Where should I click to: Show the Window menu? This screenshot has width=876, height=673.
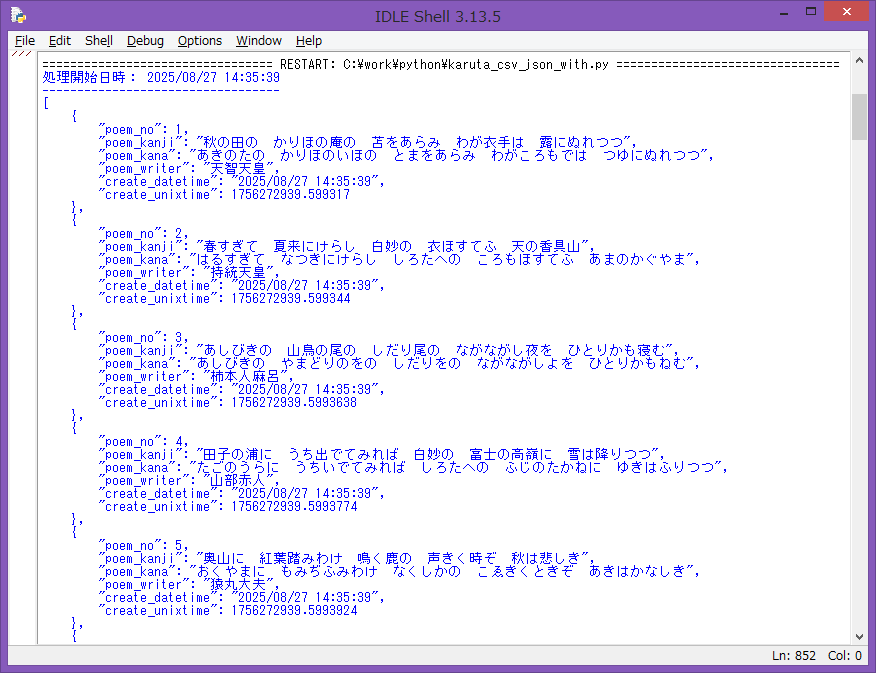pyautogui.click(x=259, y=41)
